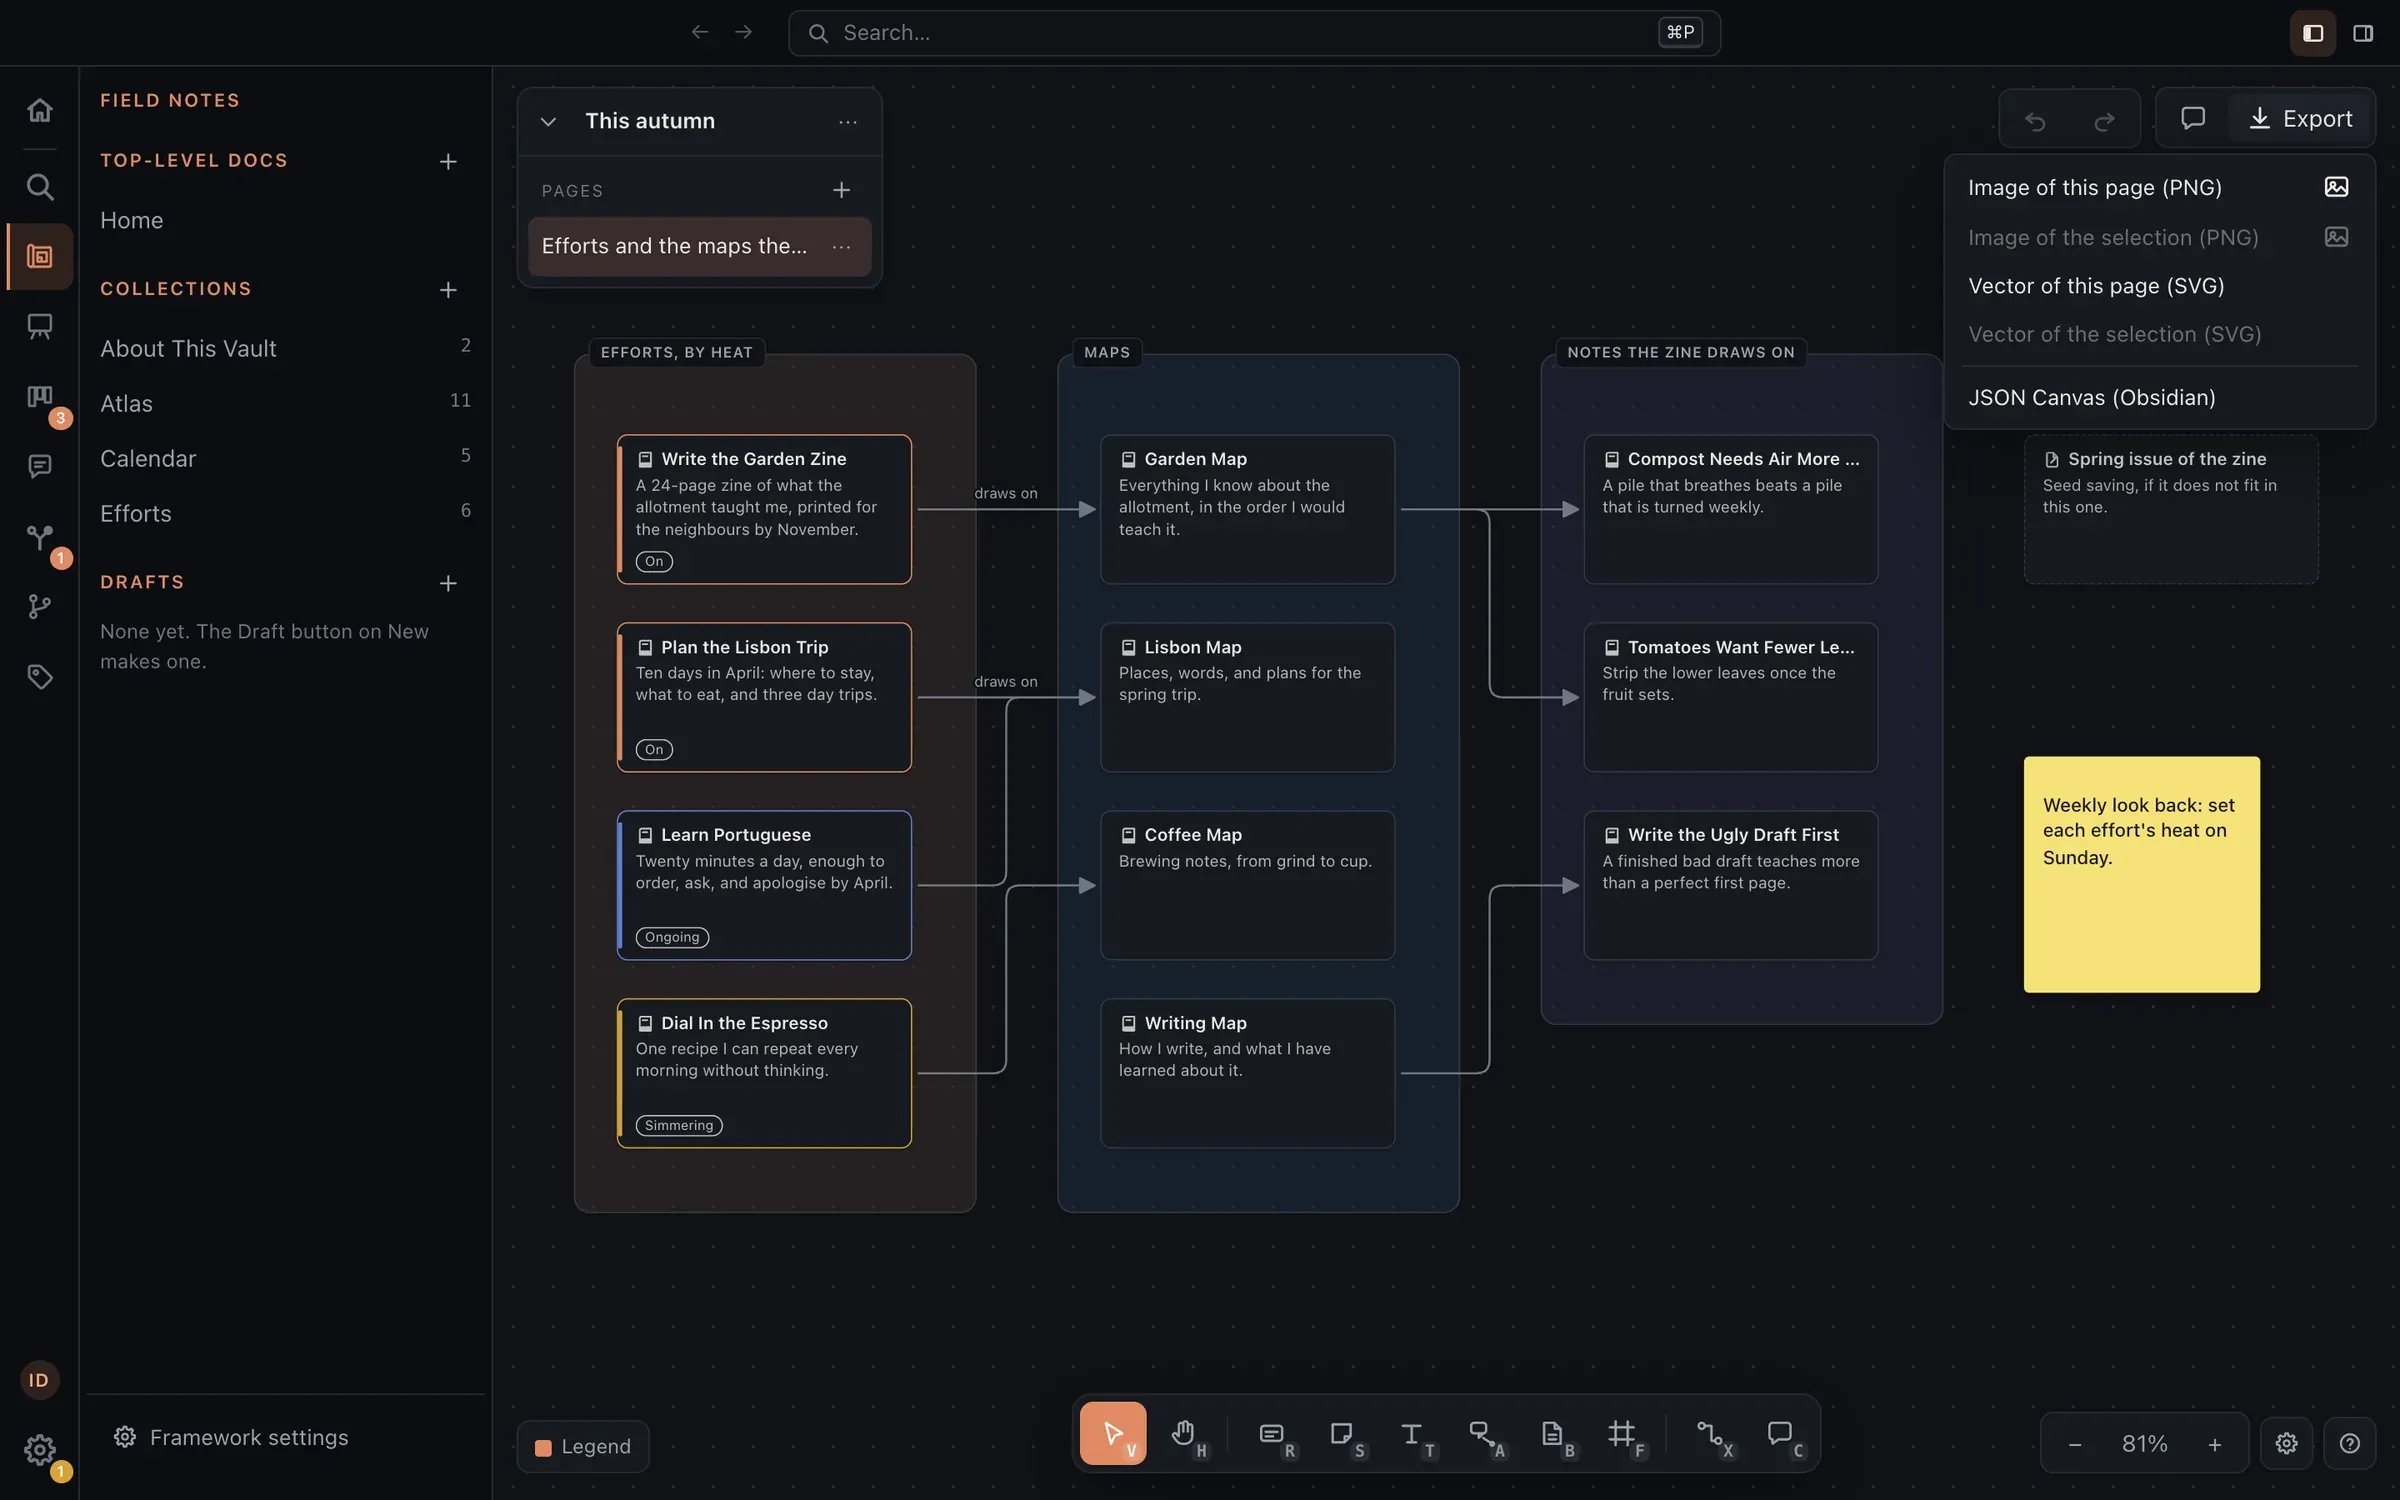
Task: Toggle the left sidebar panel
Action: 2313,33
